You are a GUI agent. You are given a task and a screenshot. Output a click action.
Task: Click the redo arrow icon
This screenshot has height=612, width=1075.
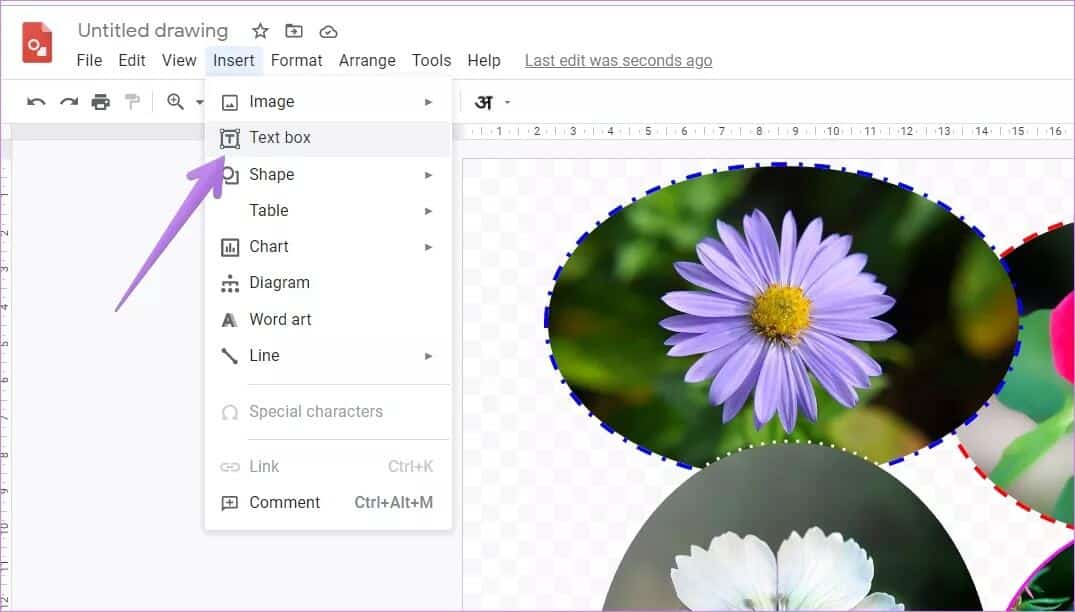coord(69,102)
